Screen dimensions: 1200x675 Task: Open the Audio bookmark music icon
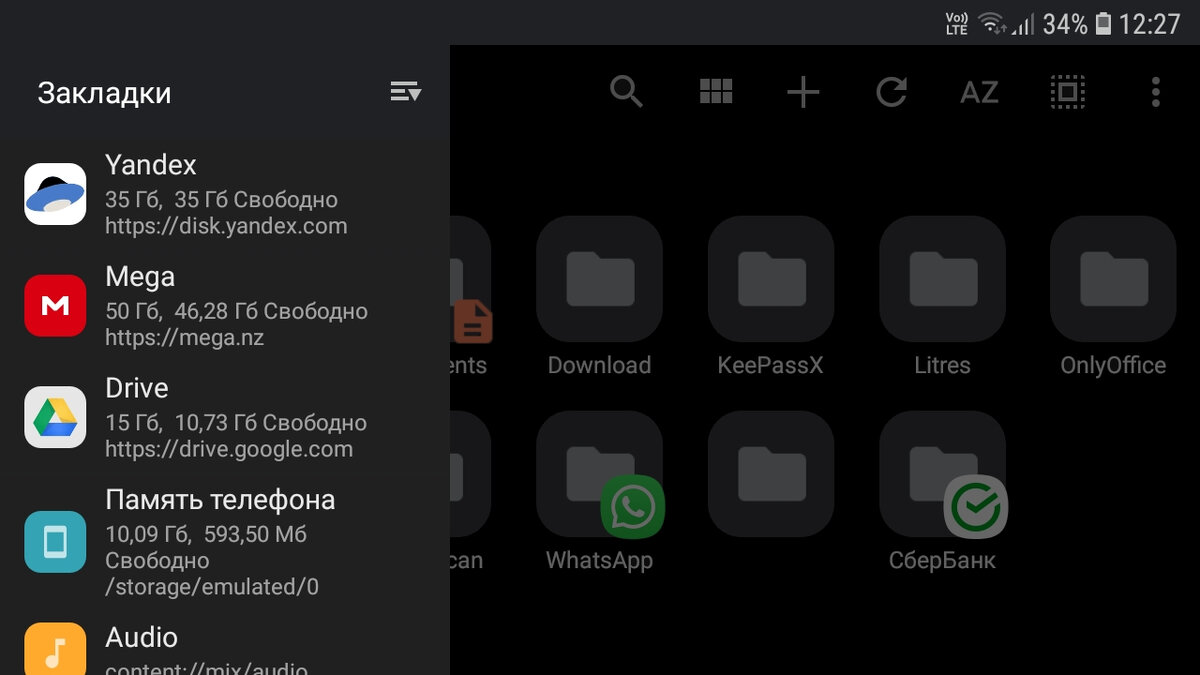click(x=55, y=649)
